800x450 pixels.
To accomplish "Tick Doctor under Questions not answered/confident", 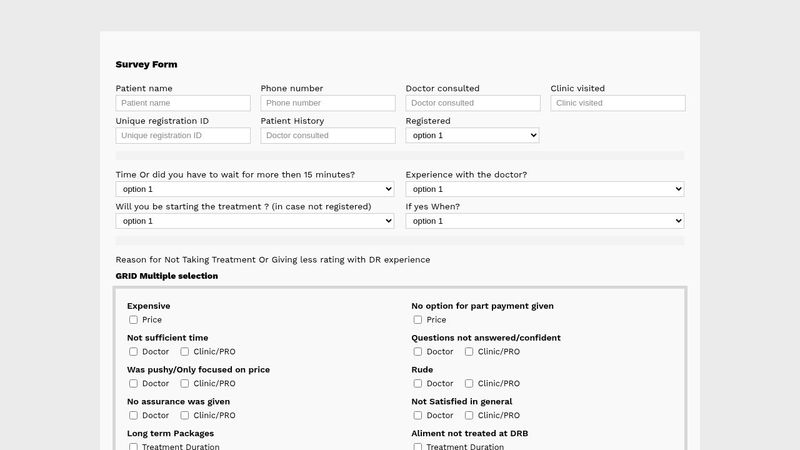I will (x=418, y=352).
